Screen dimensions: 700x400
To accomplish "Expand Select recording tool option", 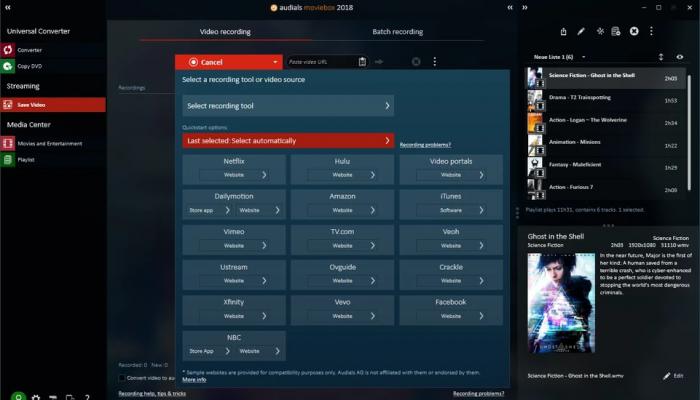I will tap(288, 106).
